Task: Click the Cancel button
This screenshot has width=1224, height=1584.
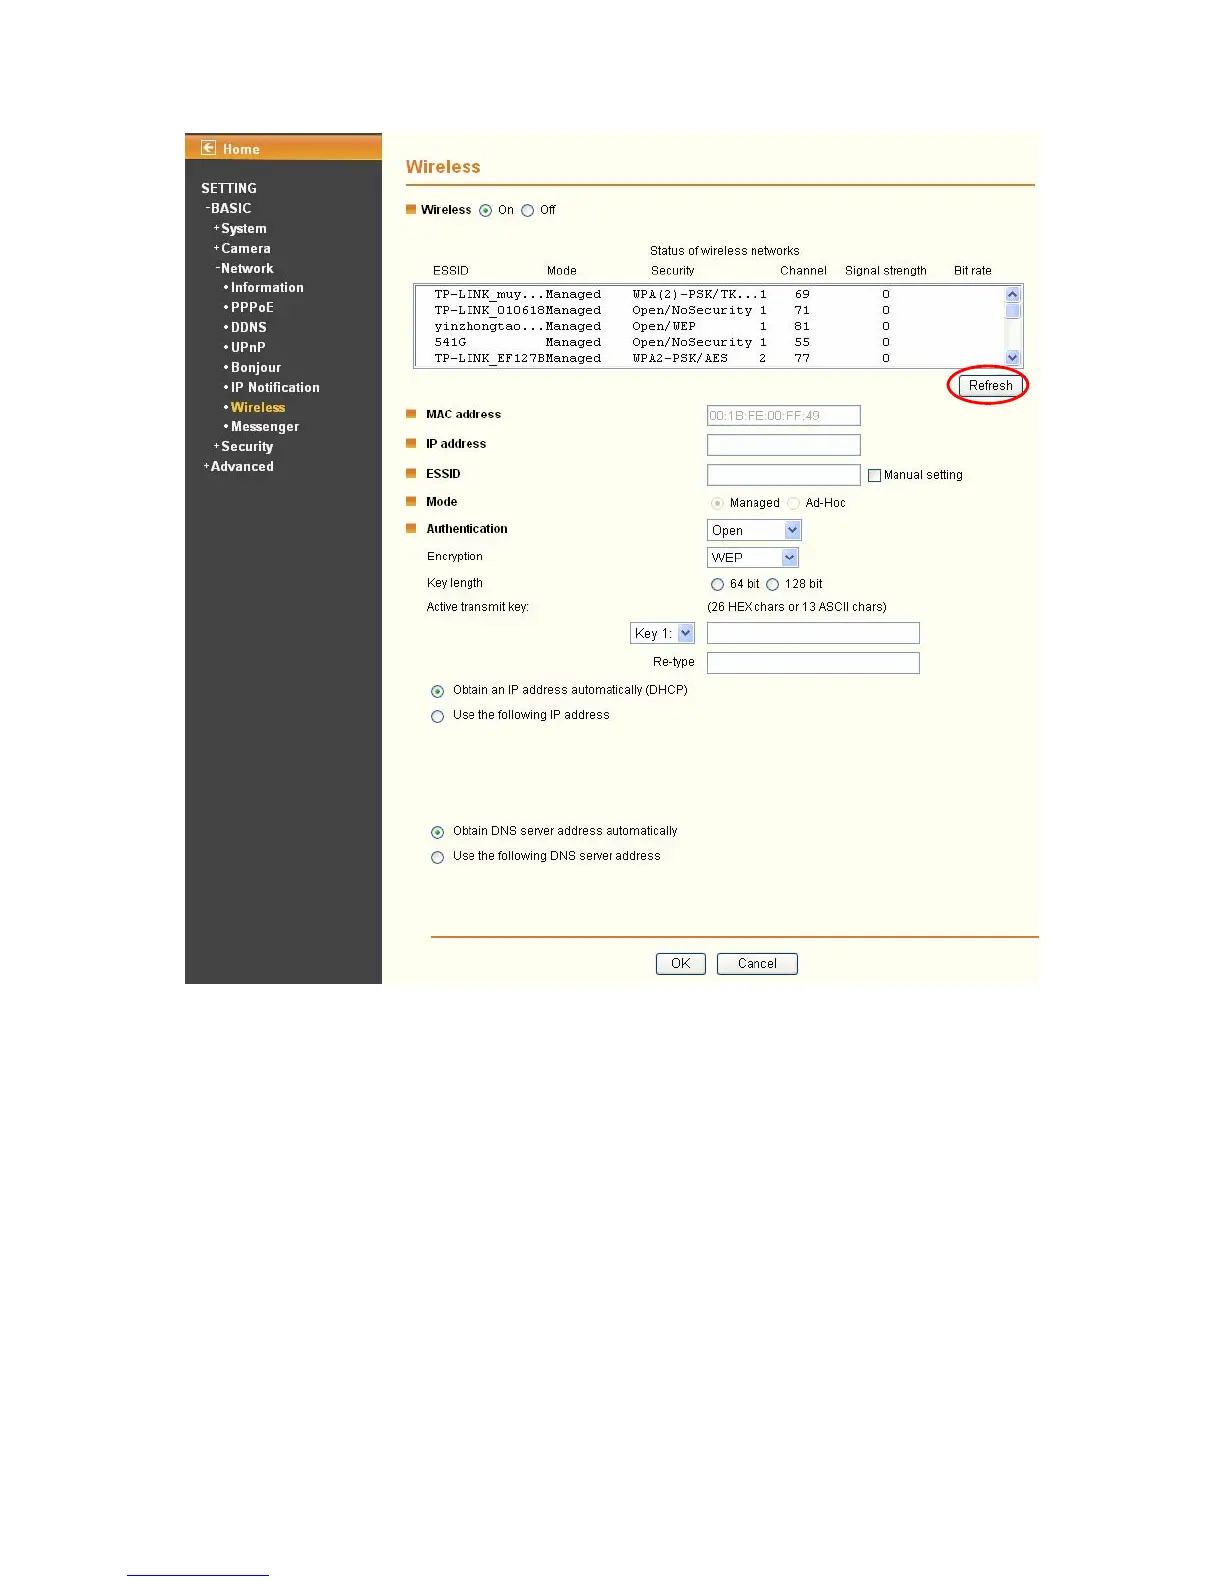Action: (757, 964)
